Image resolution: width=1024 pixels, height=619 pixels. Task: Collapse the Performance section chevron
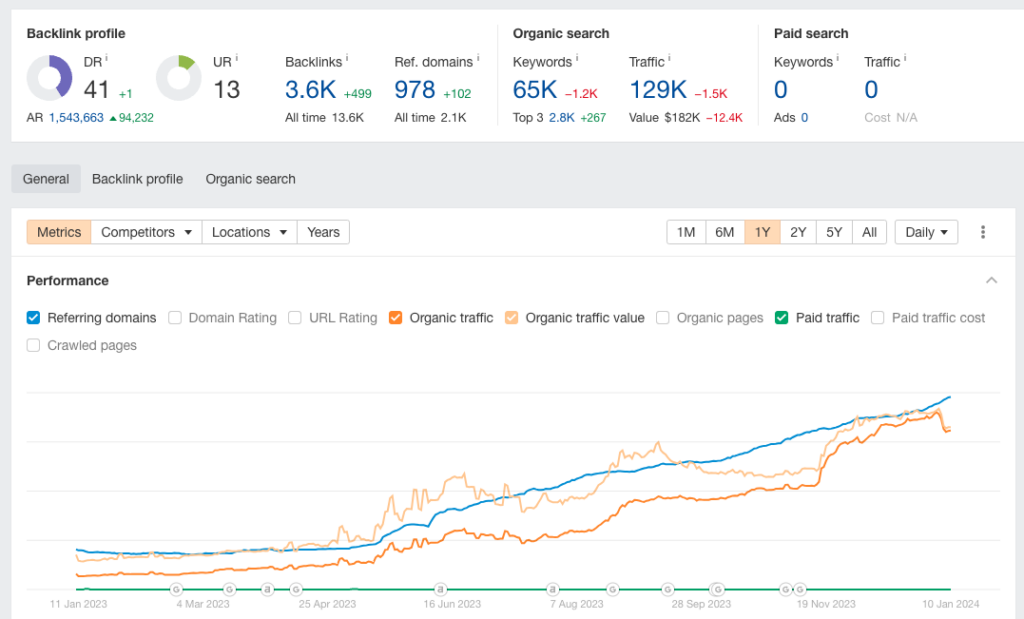[x=991, y=281]
